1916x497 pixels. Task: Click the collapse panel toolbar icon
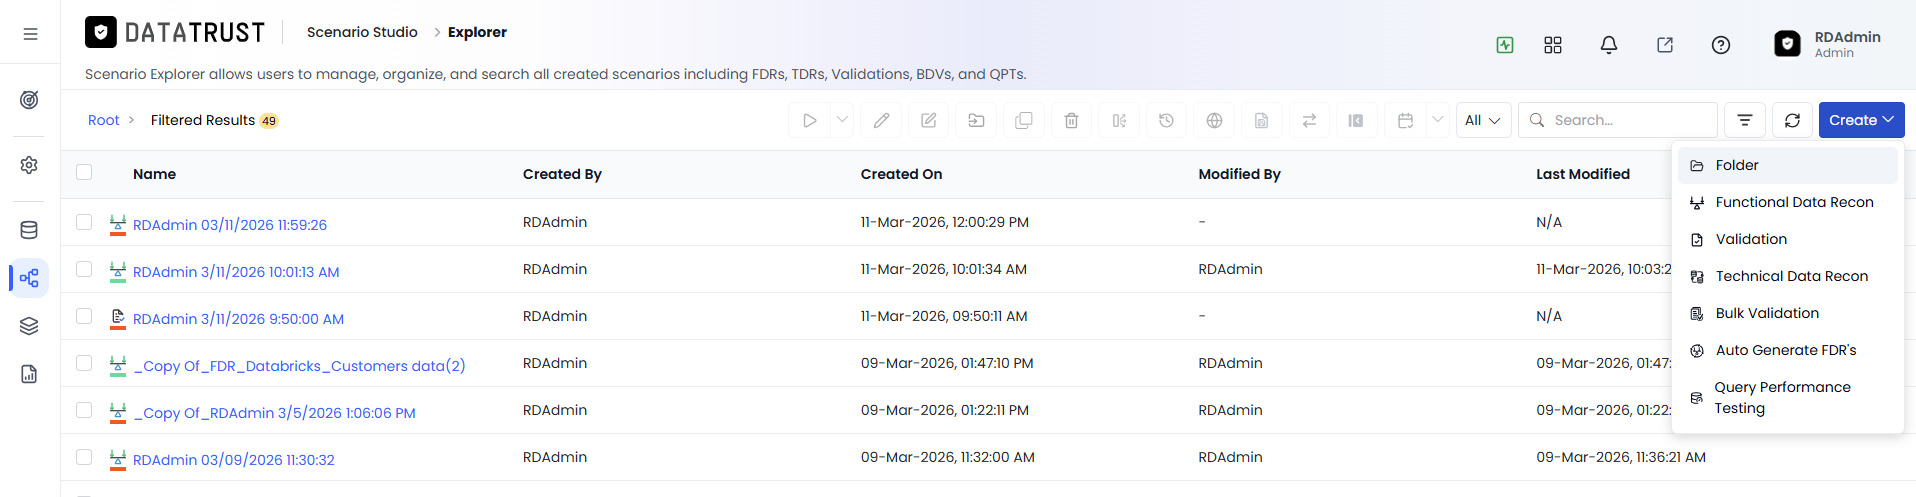1356,120
